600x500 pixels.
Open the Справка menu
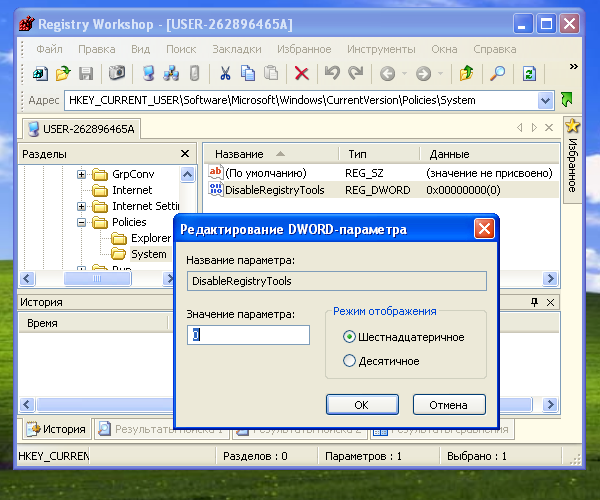click(x=494, y=49)
